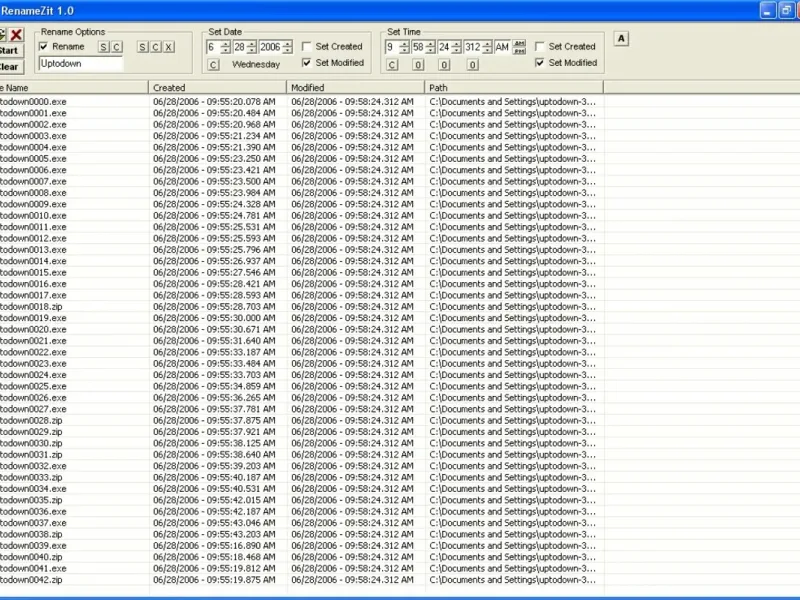Click the green refresh icon above Start
The image size is (800, 600).
point(3,35)
